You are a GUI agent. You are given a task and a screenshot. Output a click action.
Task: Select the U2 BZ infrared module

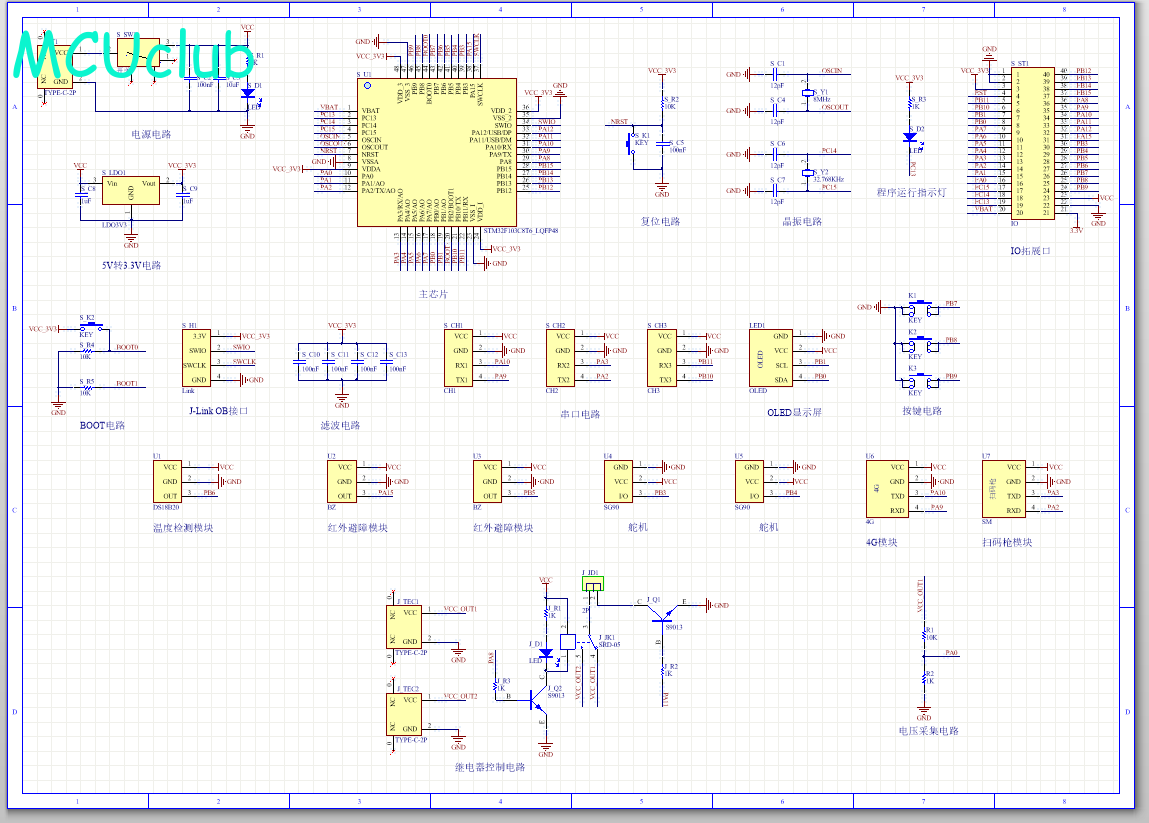(x=342, y=481)
